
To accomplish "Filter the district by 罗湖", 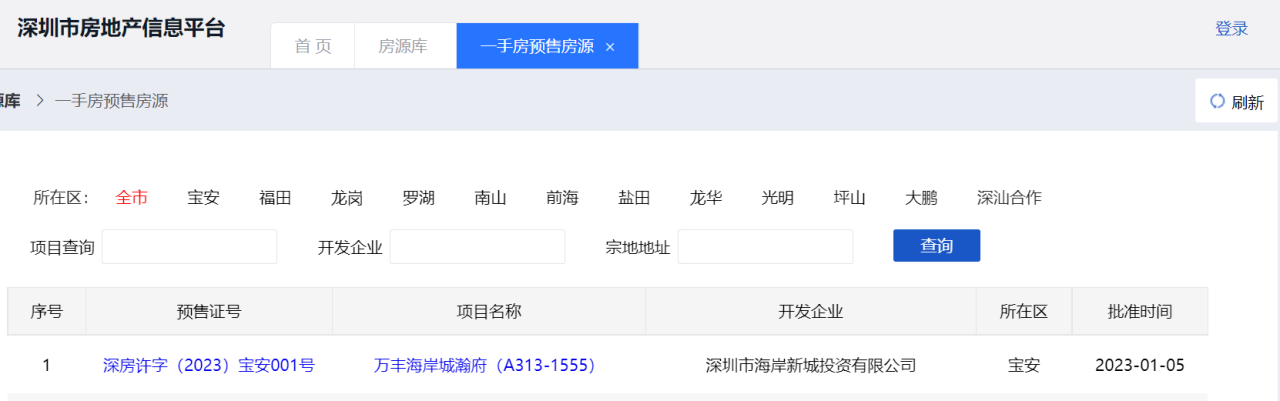I will [419, 198].
